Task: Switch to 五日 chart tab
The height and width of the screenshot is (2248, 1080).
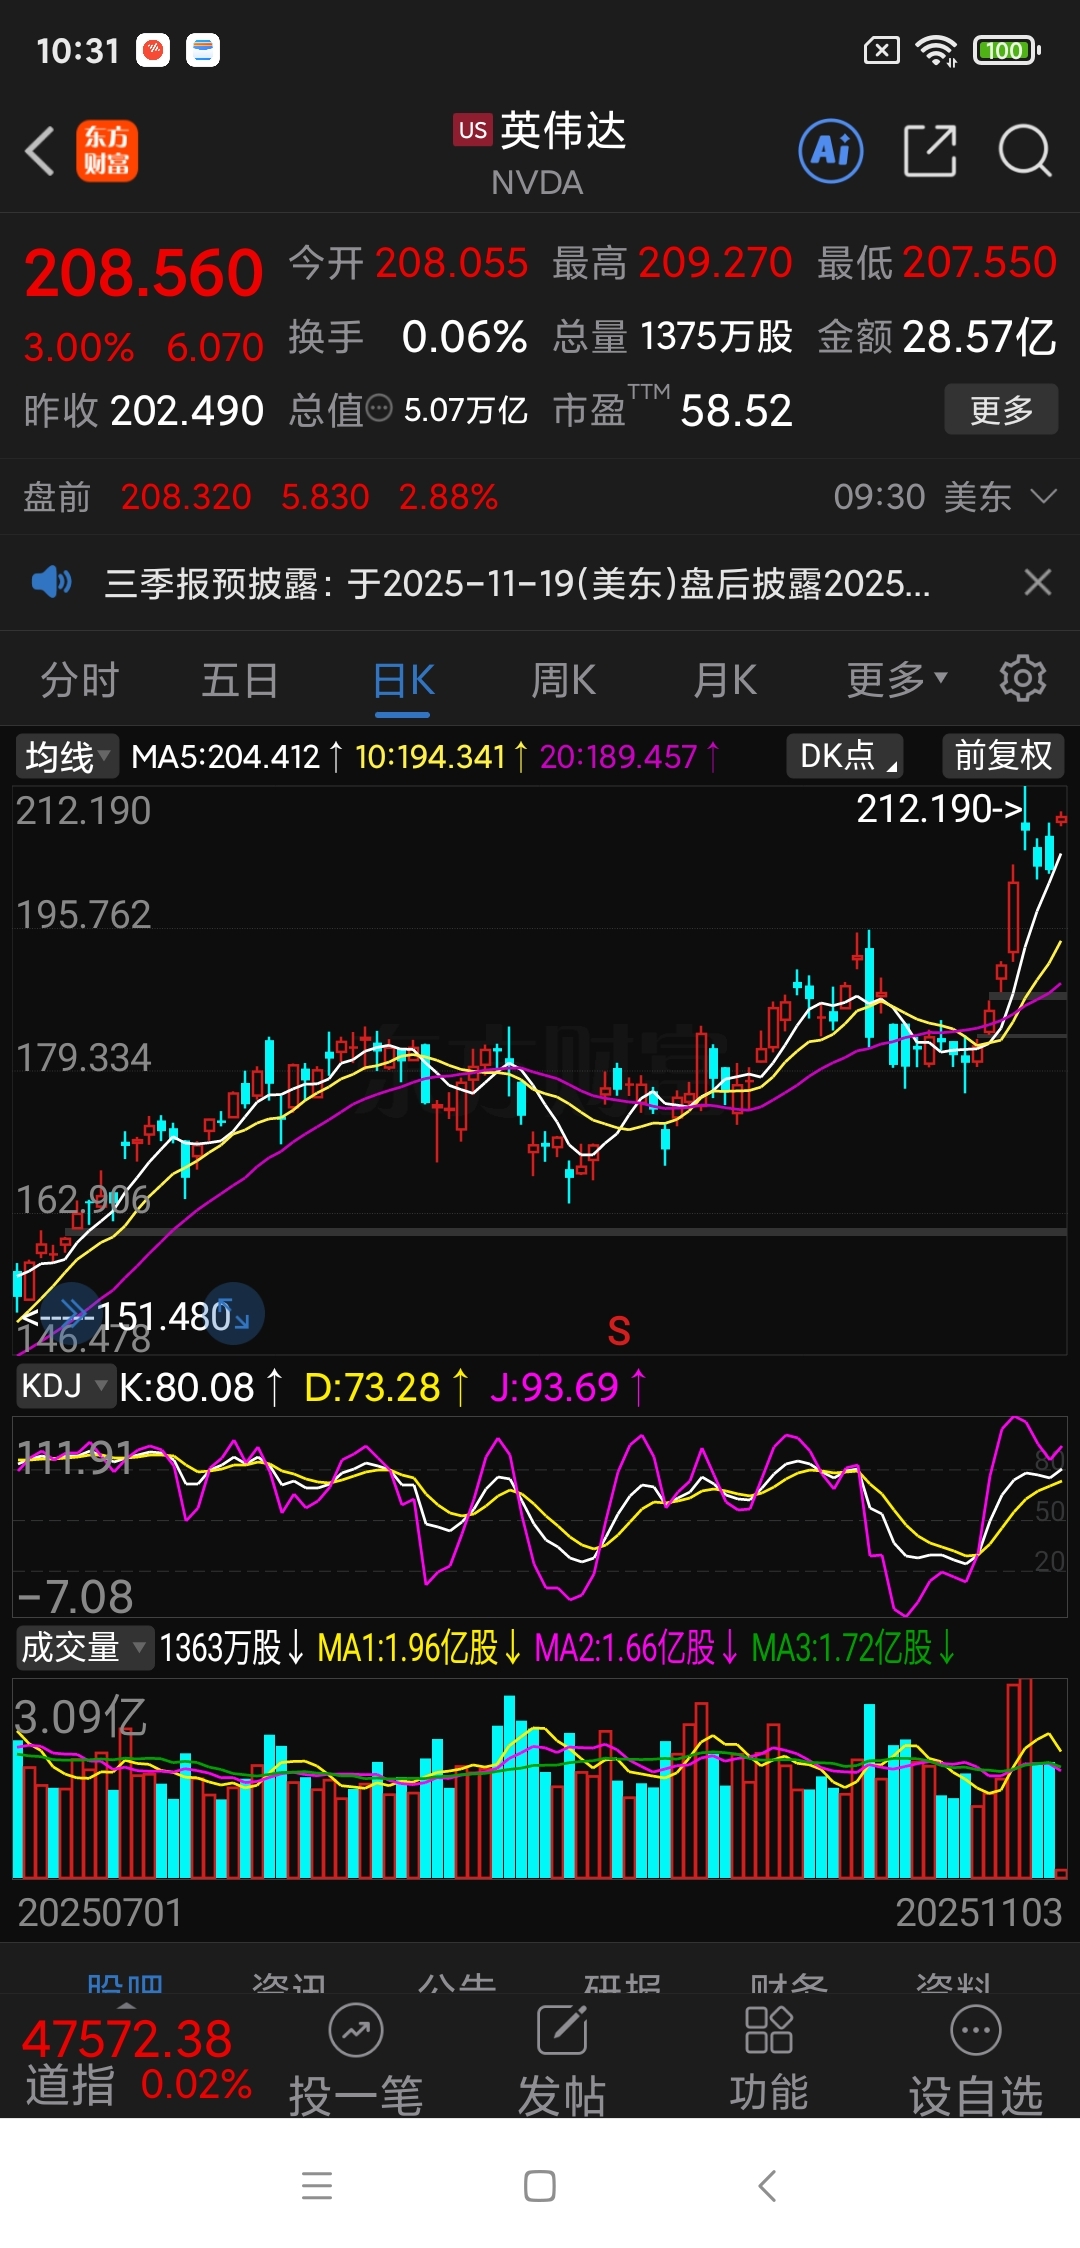Action: pyautogui.click(x=240, y=680)
